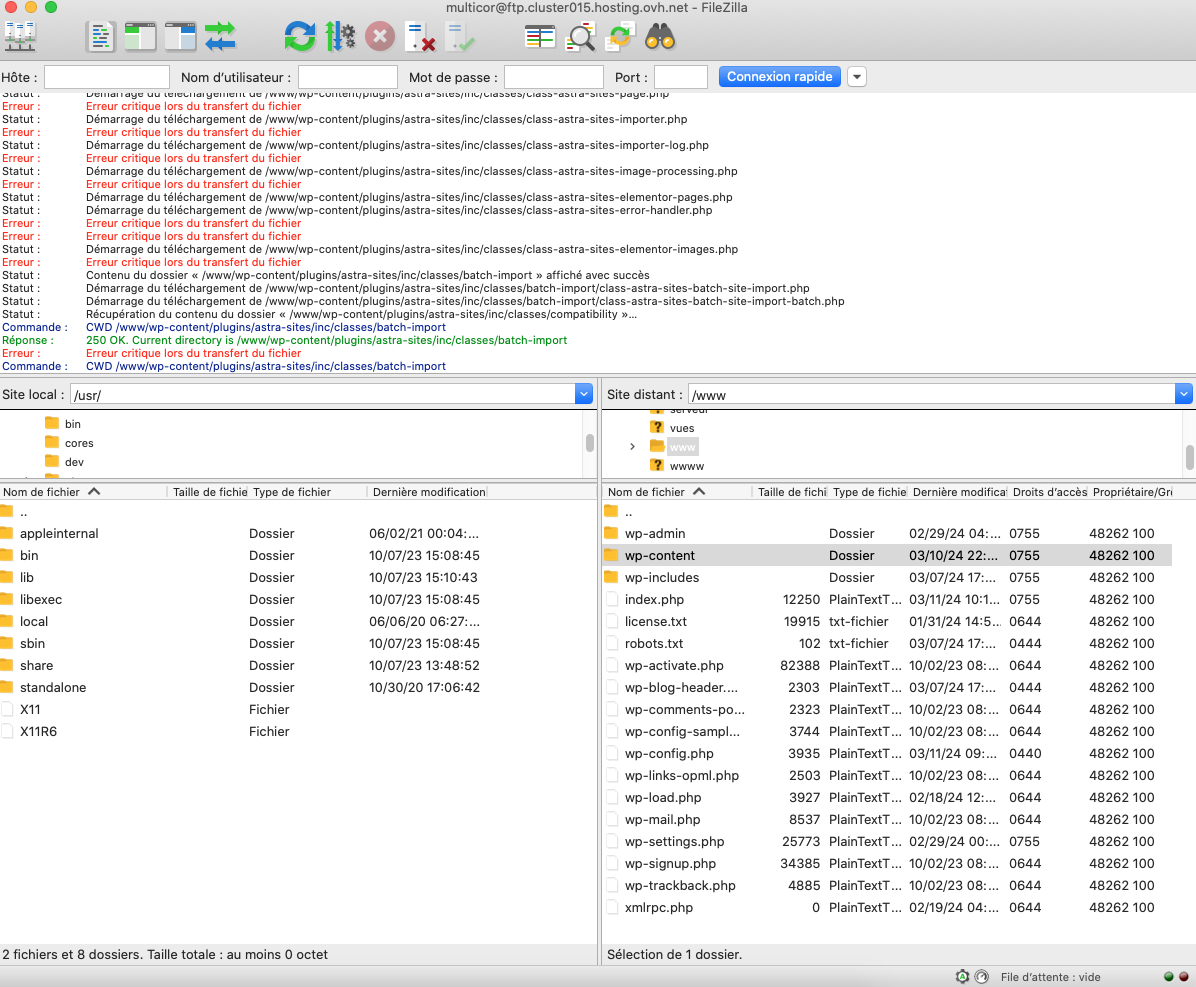The image size is (1196, 987).
Task: Select wp-config.php in the remote file list
Action: click(x=669, y=753)
